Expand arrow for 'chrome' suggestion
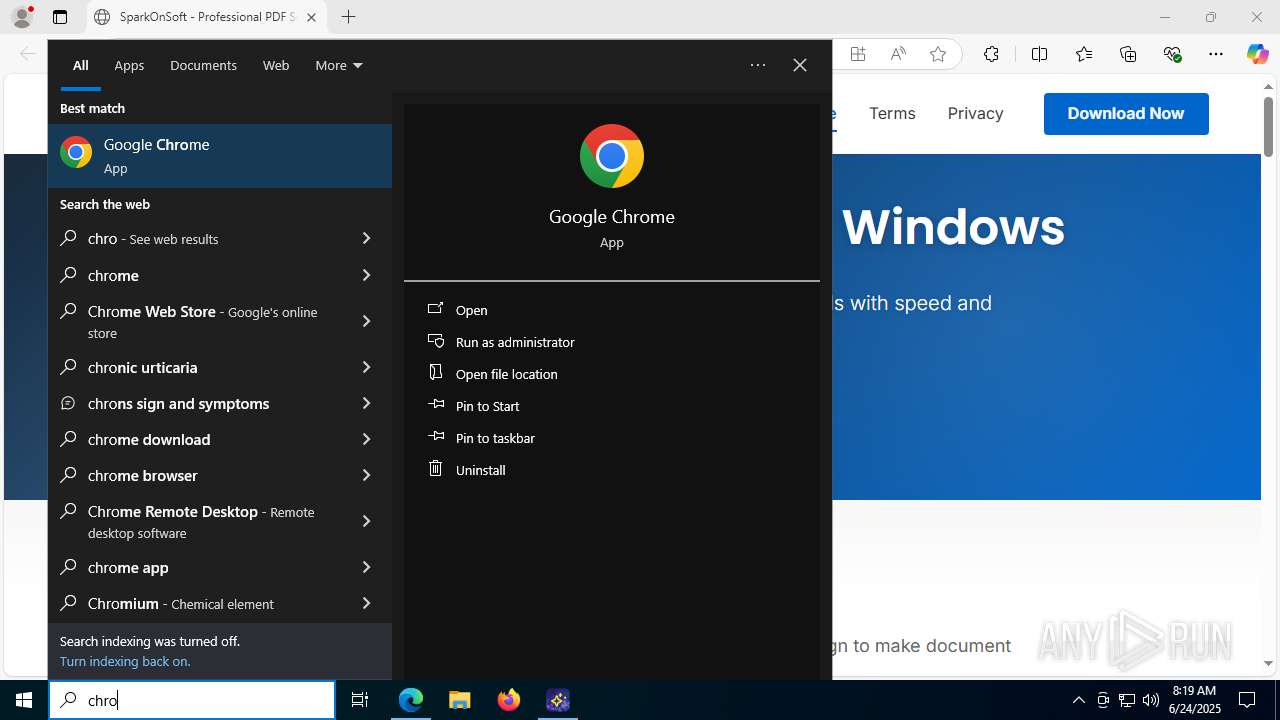Viewport: 1280px width, 720px height. point(366,275)
